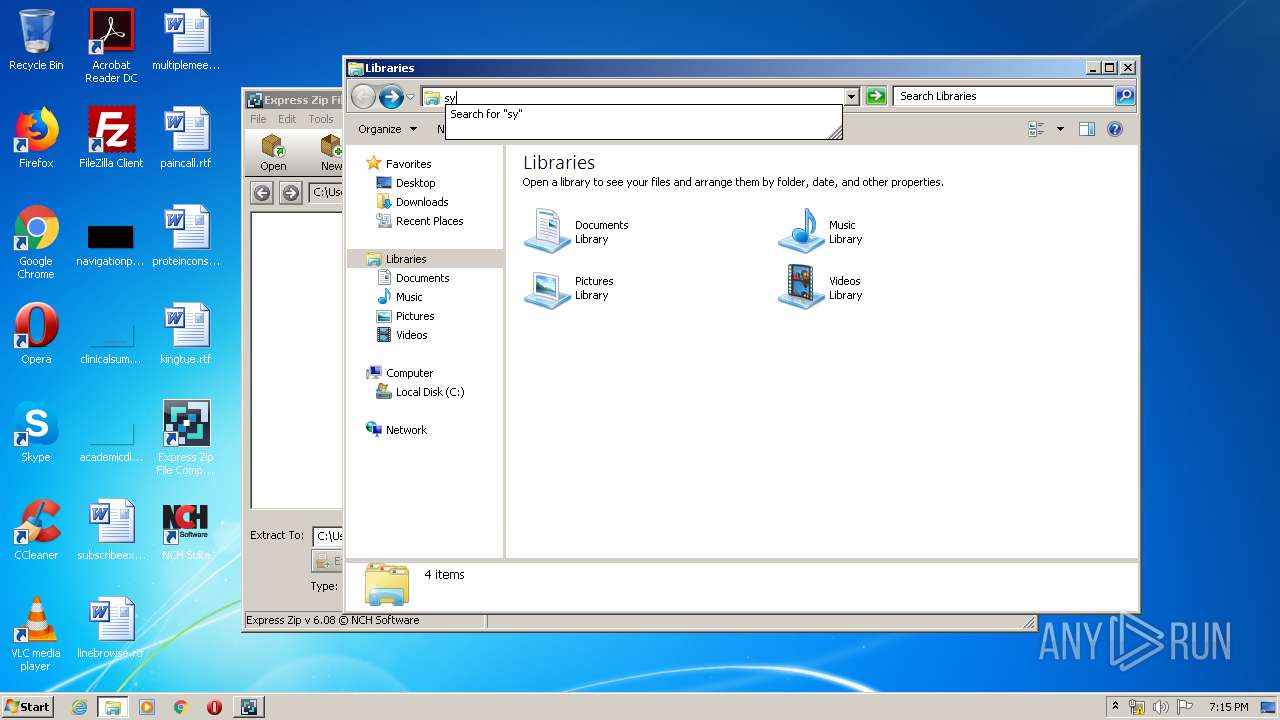The height and width of the screenshot is (720, 1280).
Task: Click Open button in Express Zip toolbar
Action: coord(273,153)
